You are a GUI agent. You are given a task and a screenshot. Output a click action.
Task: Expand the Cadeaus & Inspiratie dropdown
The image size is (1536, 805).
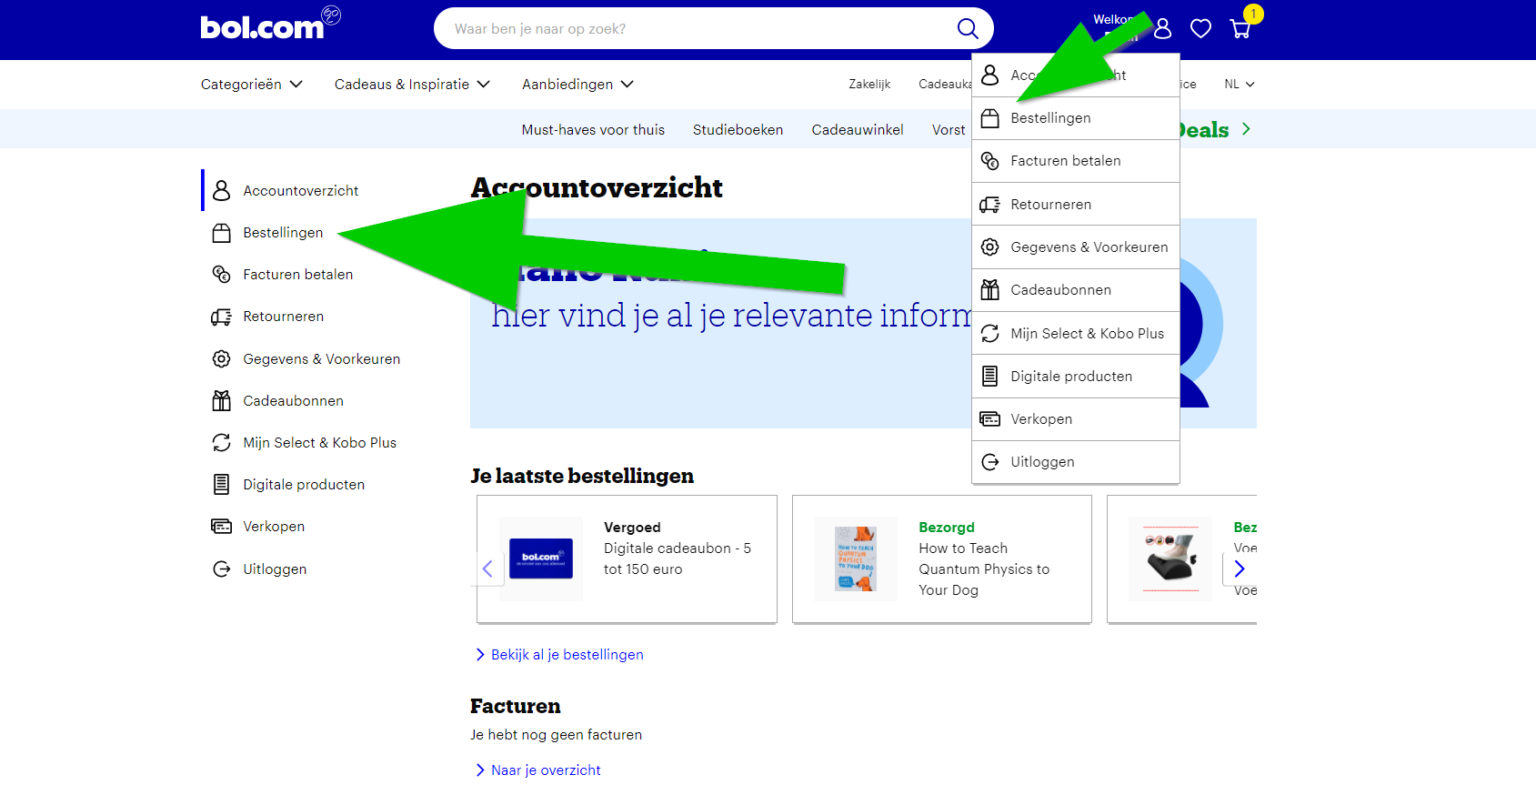point(412,84)
